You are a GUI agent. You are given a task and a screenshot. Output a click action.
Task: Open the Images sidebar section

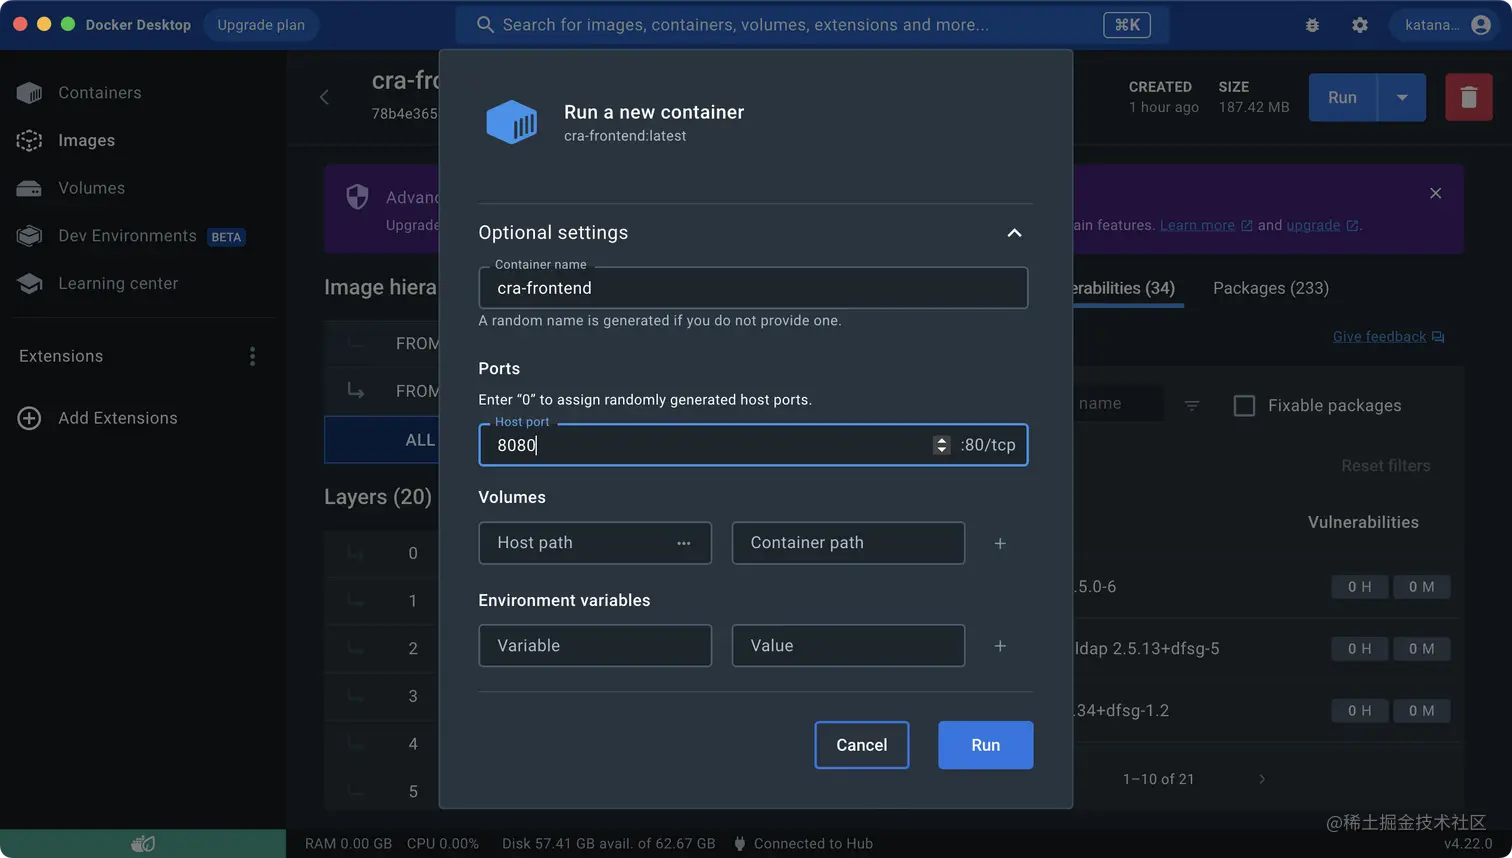[x=86, y=141]
